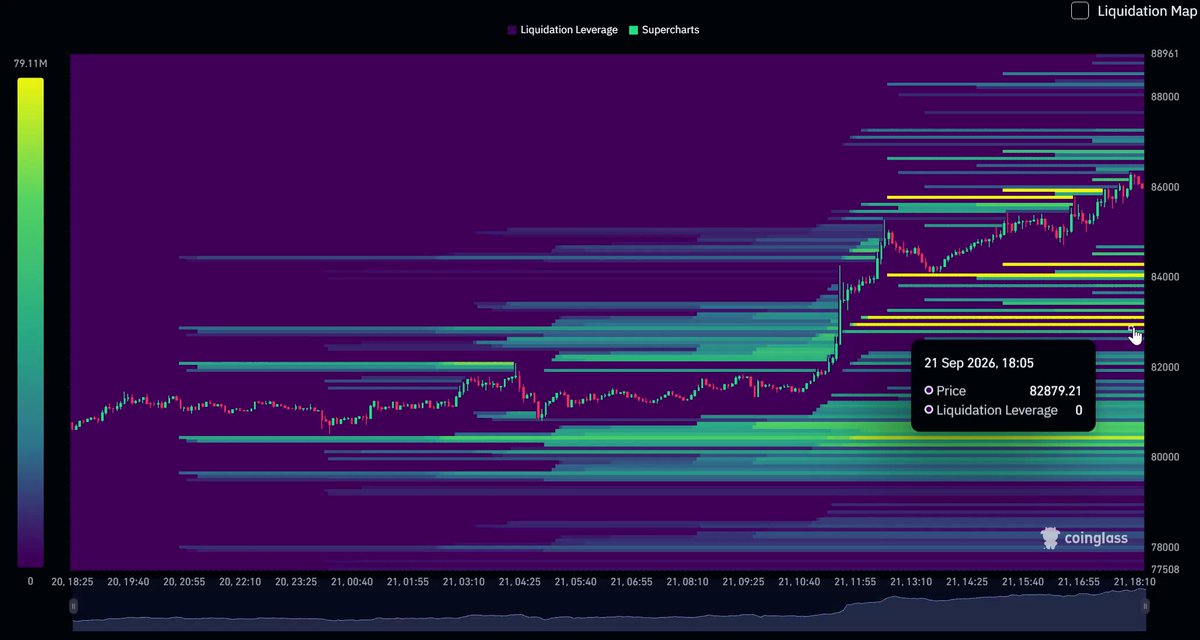Toggle the Supercharts legend series

pos(664,30)
